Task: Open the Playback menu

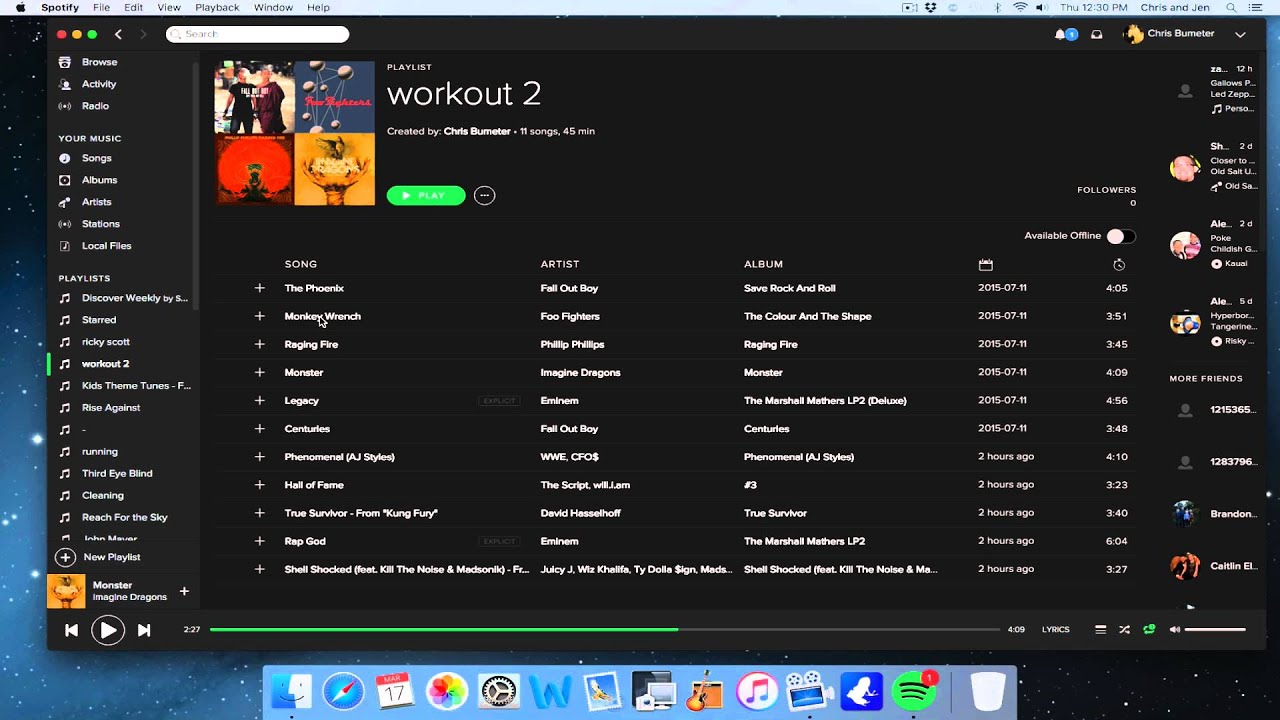Action: (217, 7)
